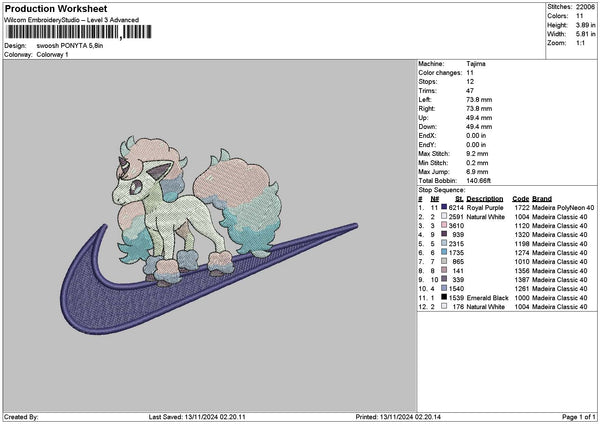Image resolution: width=600 pixels, height=424 pixels.
Task: Select the 'Colorway 1' value
Action: (52, 55)
